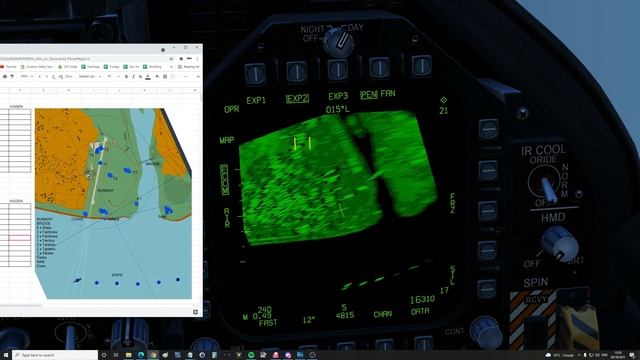Expand the bookmarks overflow chevron in Chrome
This screenshot has height=360, width=640.
(172, 67)
